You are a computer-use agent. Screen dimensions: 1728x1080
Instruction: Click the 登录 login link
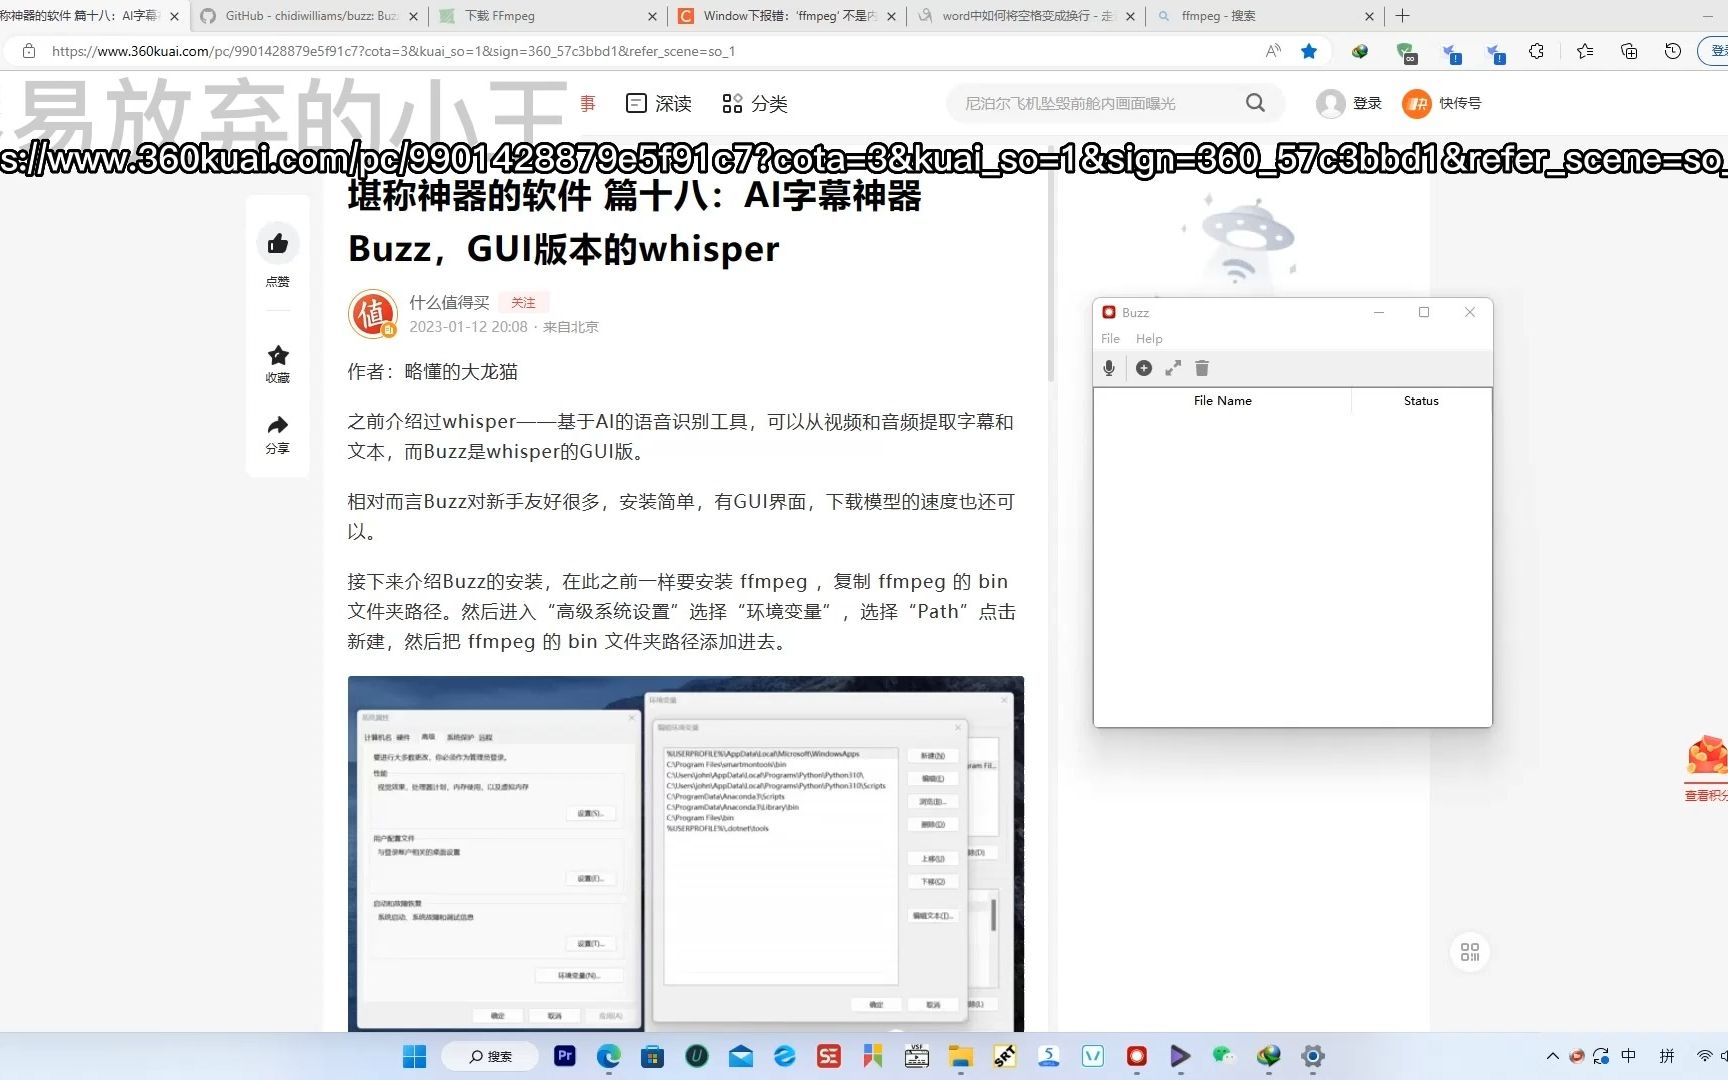(1367, 103)
